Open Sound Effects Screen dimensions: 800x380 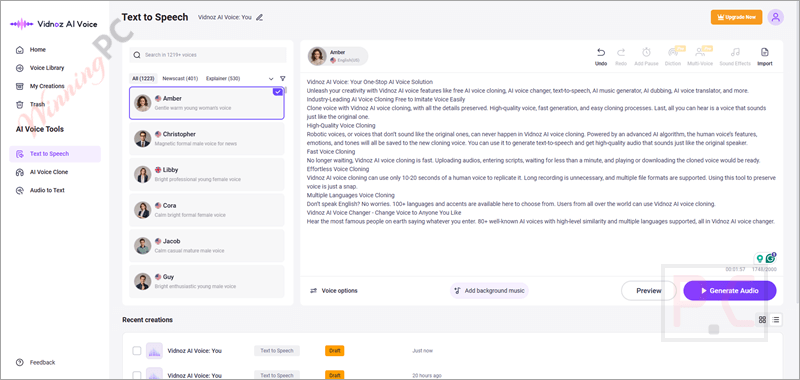pos(735,56)
